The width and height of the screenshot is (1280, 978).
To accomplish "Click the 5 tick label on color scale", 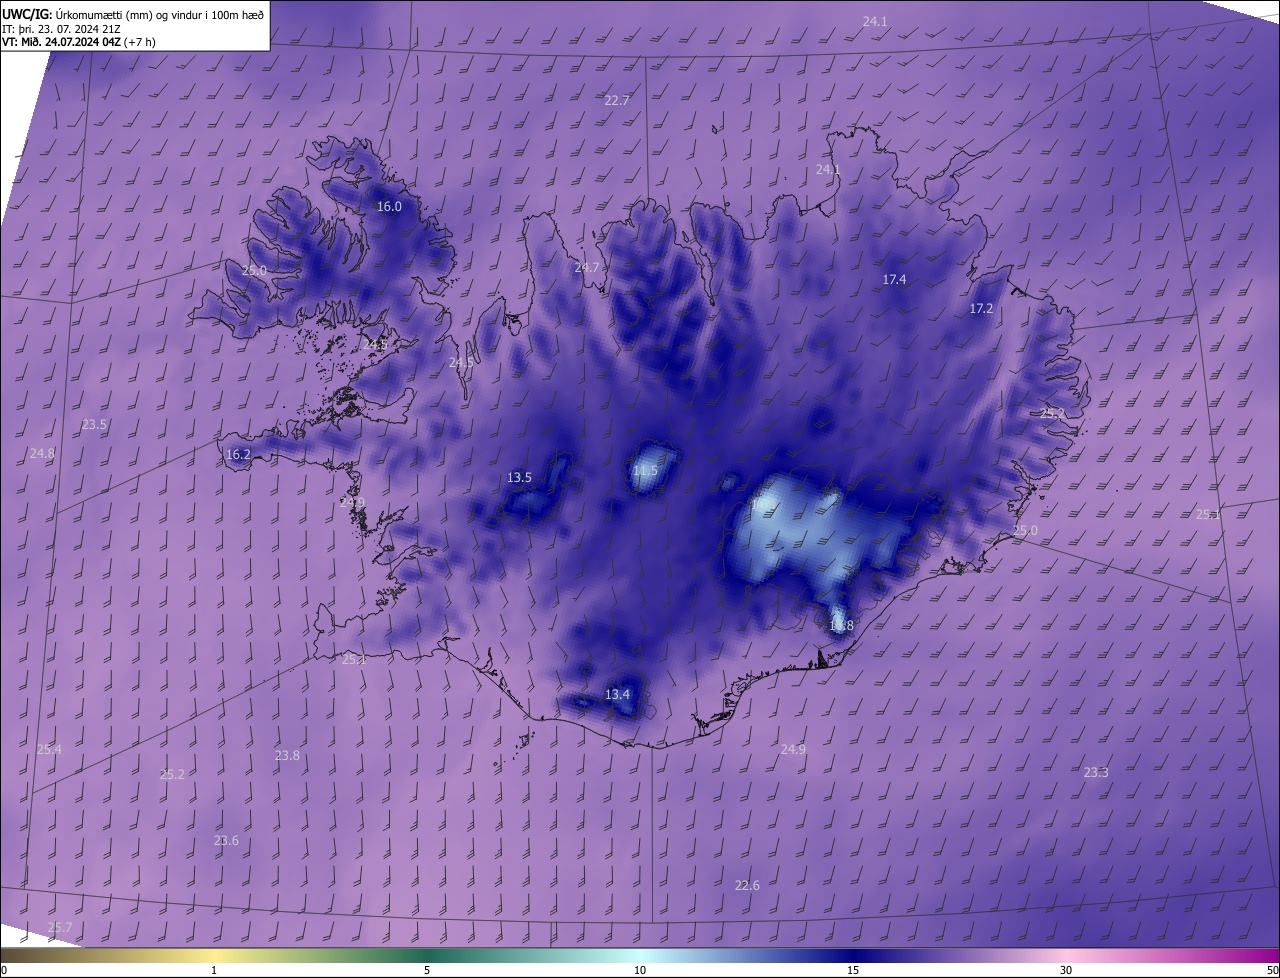I will 427,970.
